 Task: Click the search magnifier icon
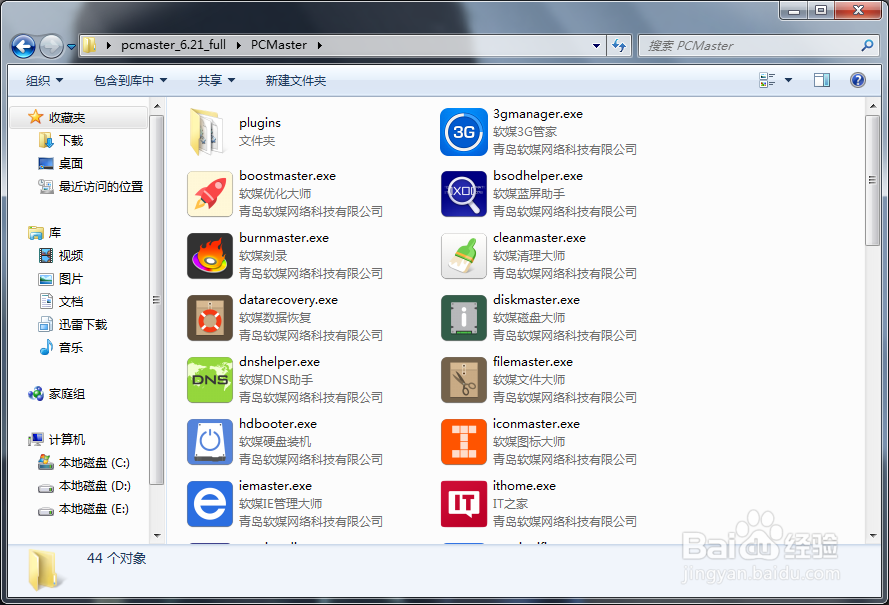point(867,45)
